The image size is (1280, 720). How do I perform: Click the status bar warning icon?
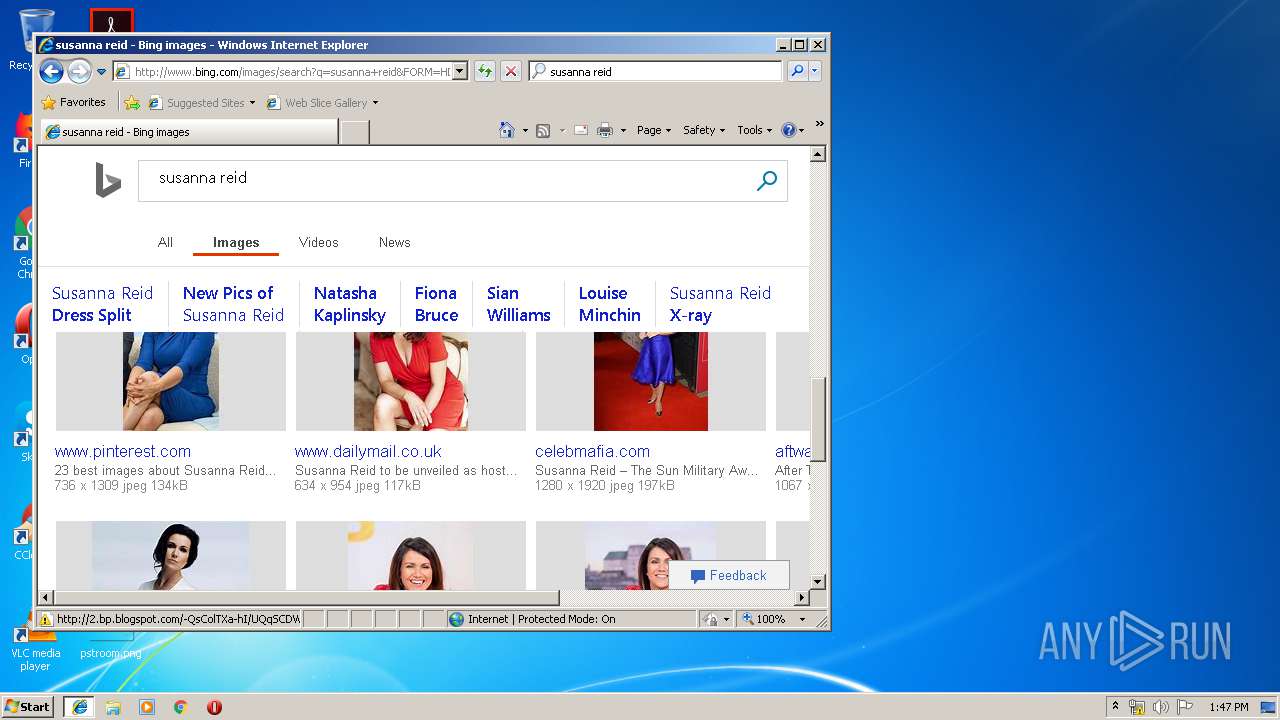point(46,619)
